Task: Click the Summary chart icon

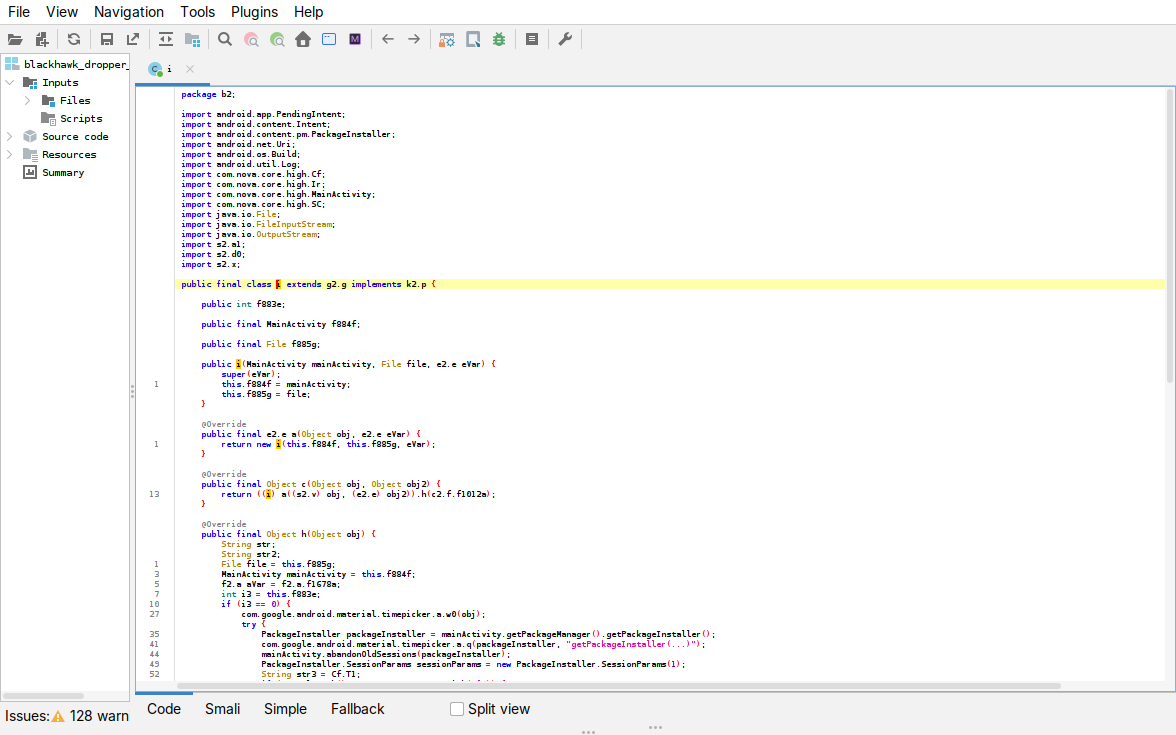Action: [30, 172]
